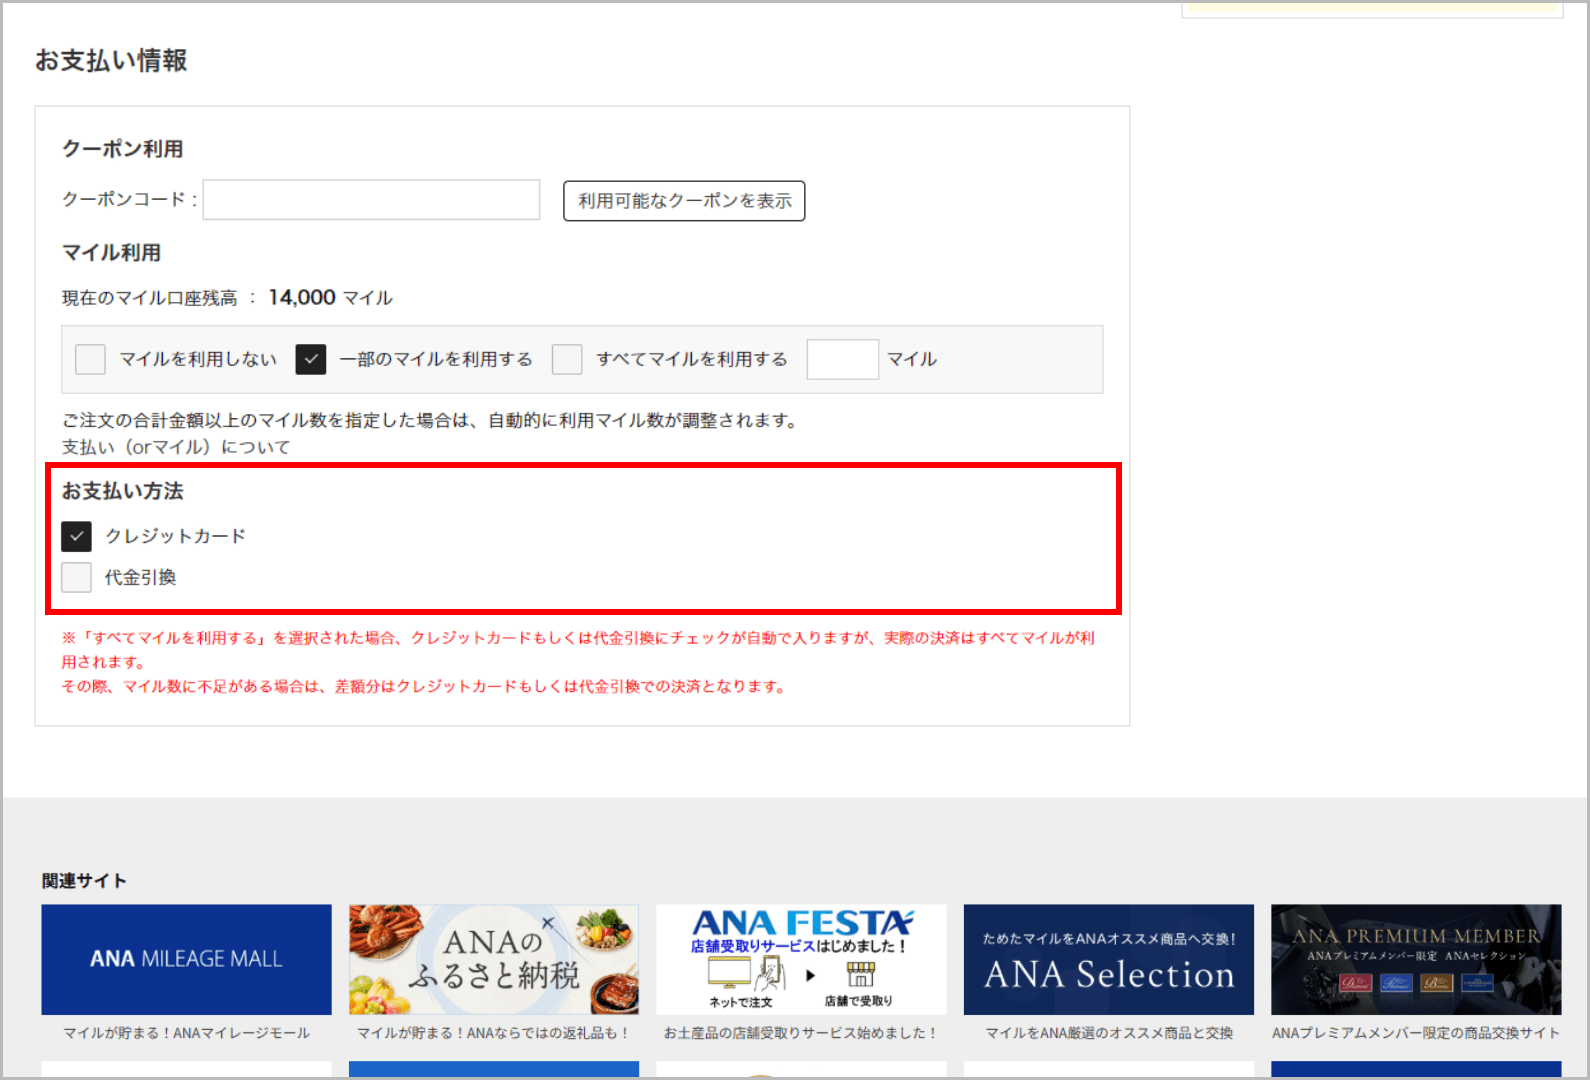Click the マイル amount input box
Image resolution: width=1590 pixels, height=1080 pixels.
point(842,359)
